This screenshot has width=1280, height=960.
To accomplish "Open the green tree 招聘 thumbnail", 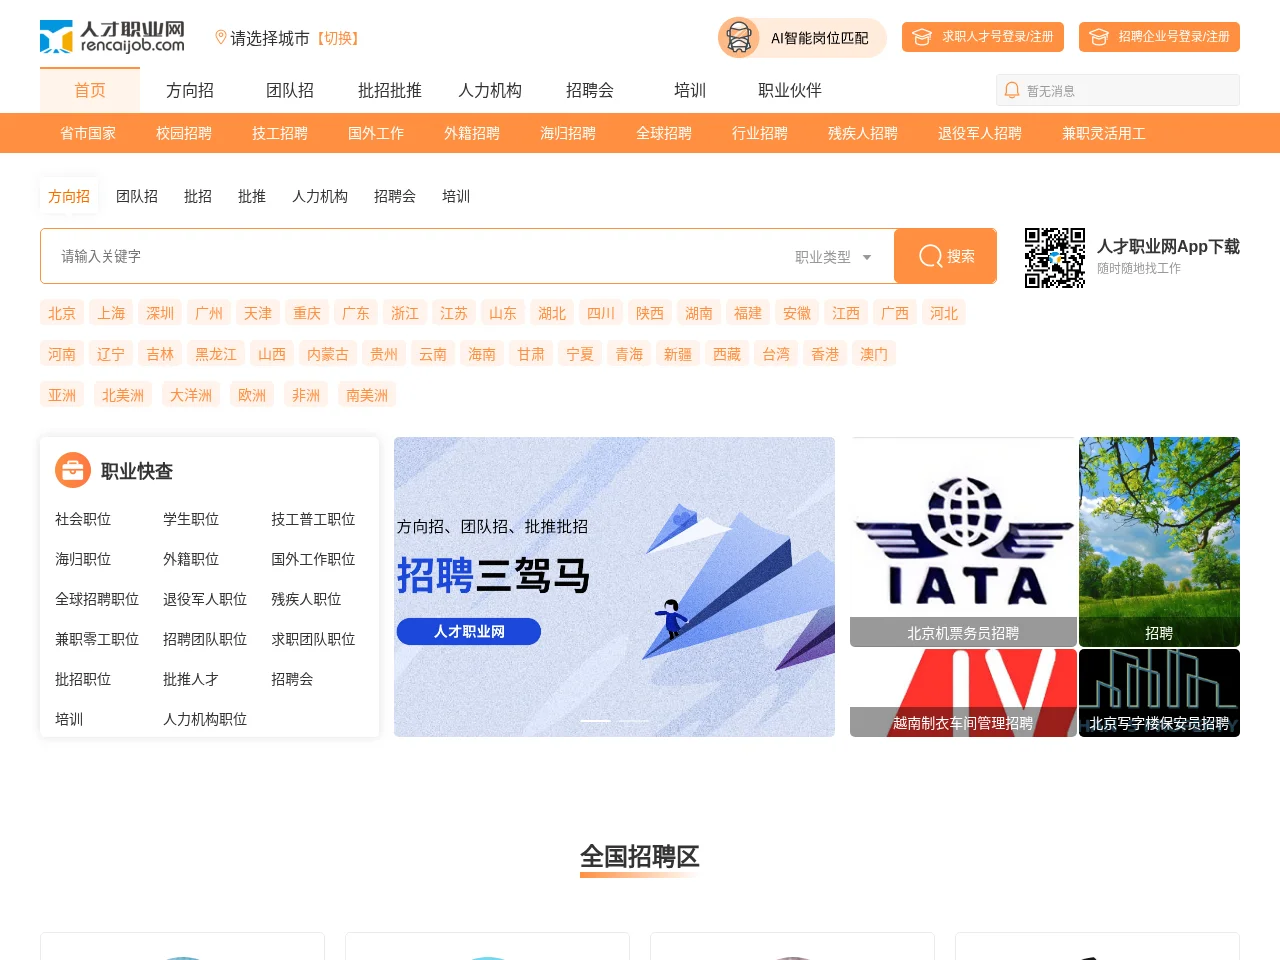I will [x=1159, y=542].
